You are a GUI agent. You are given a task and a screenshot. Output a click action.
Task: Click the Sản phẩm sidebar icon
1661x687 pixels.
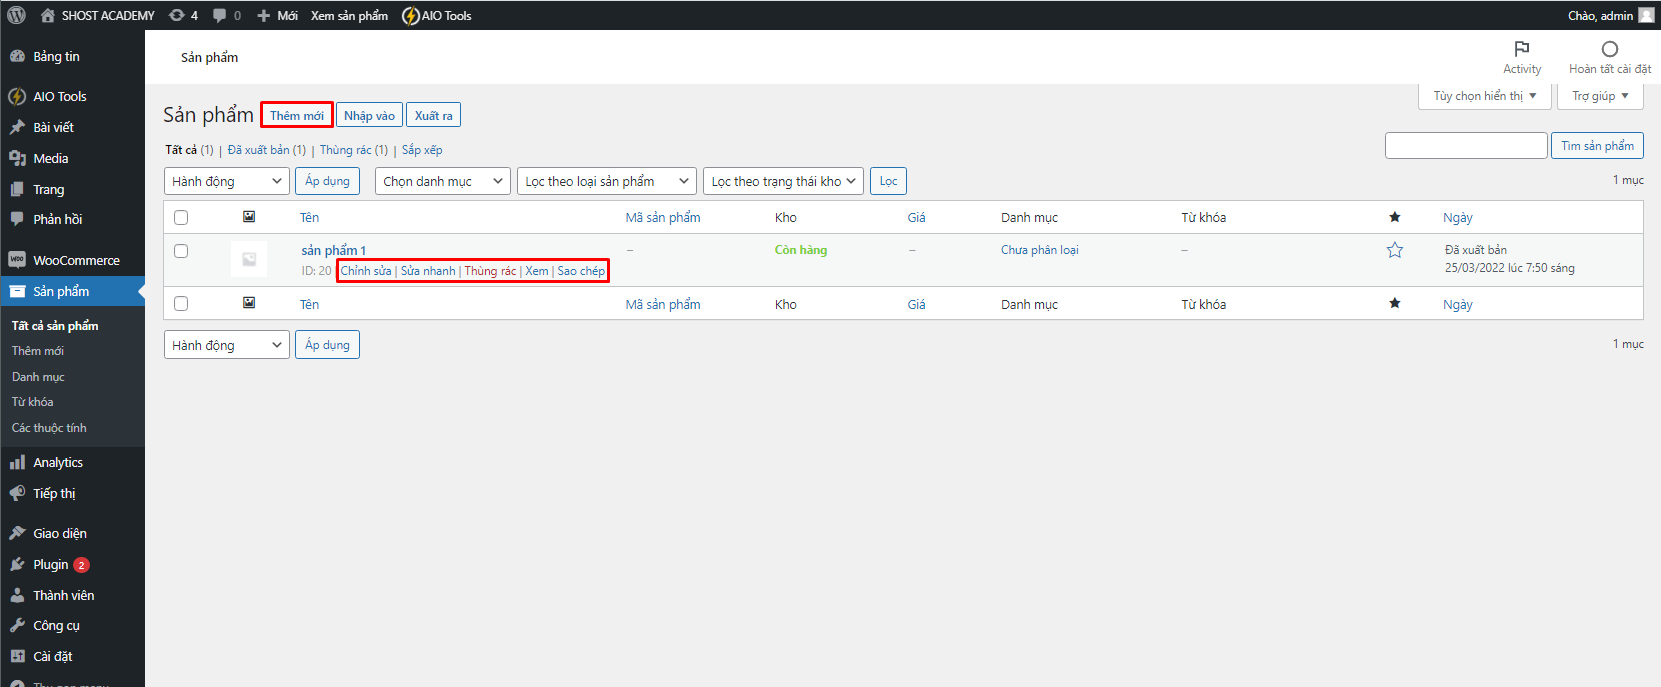(x=17, y=291)
